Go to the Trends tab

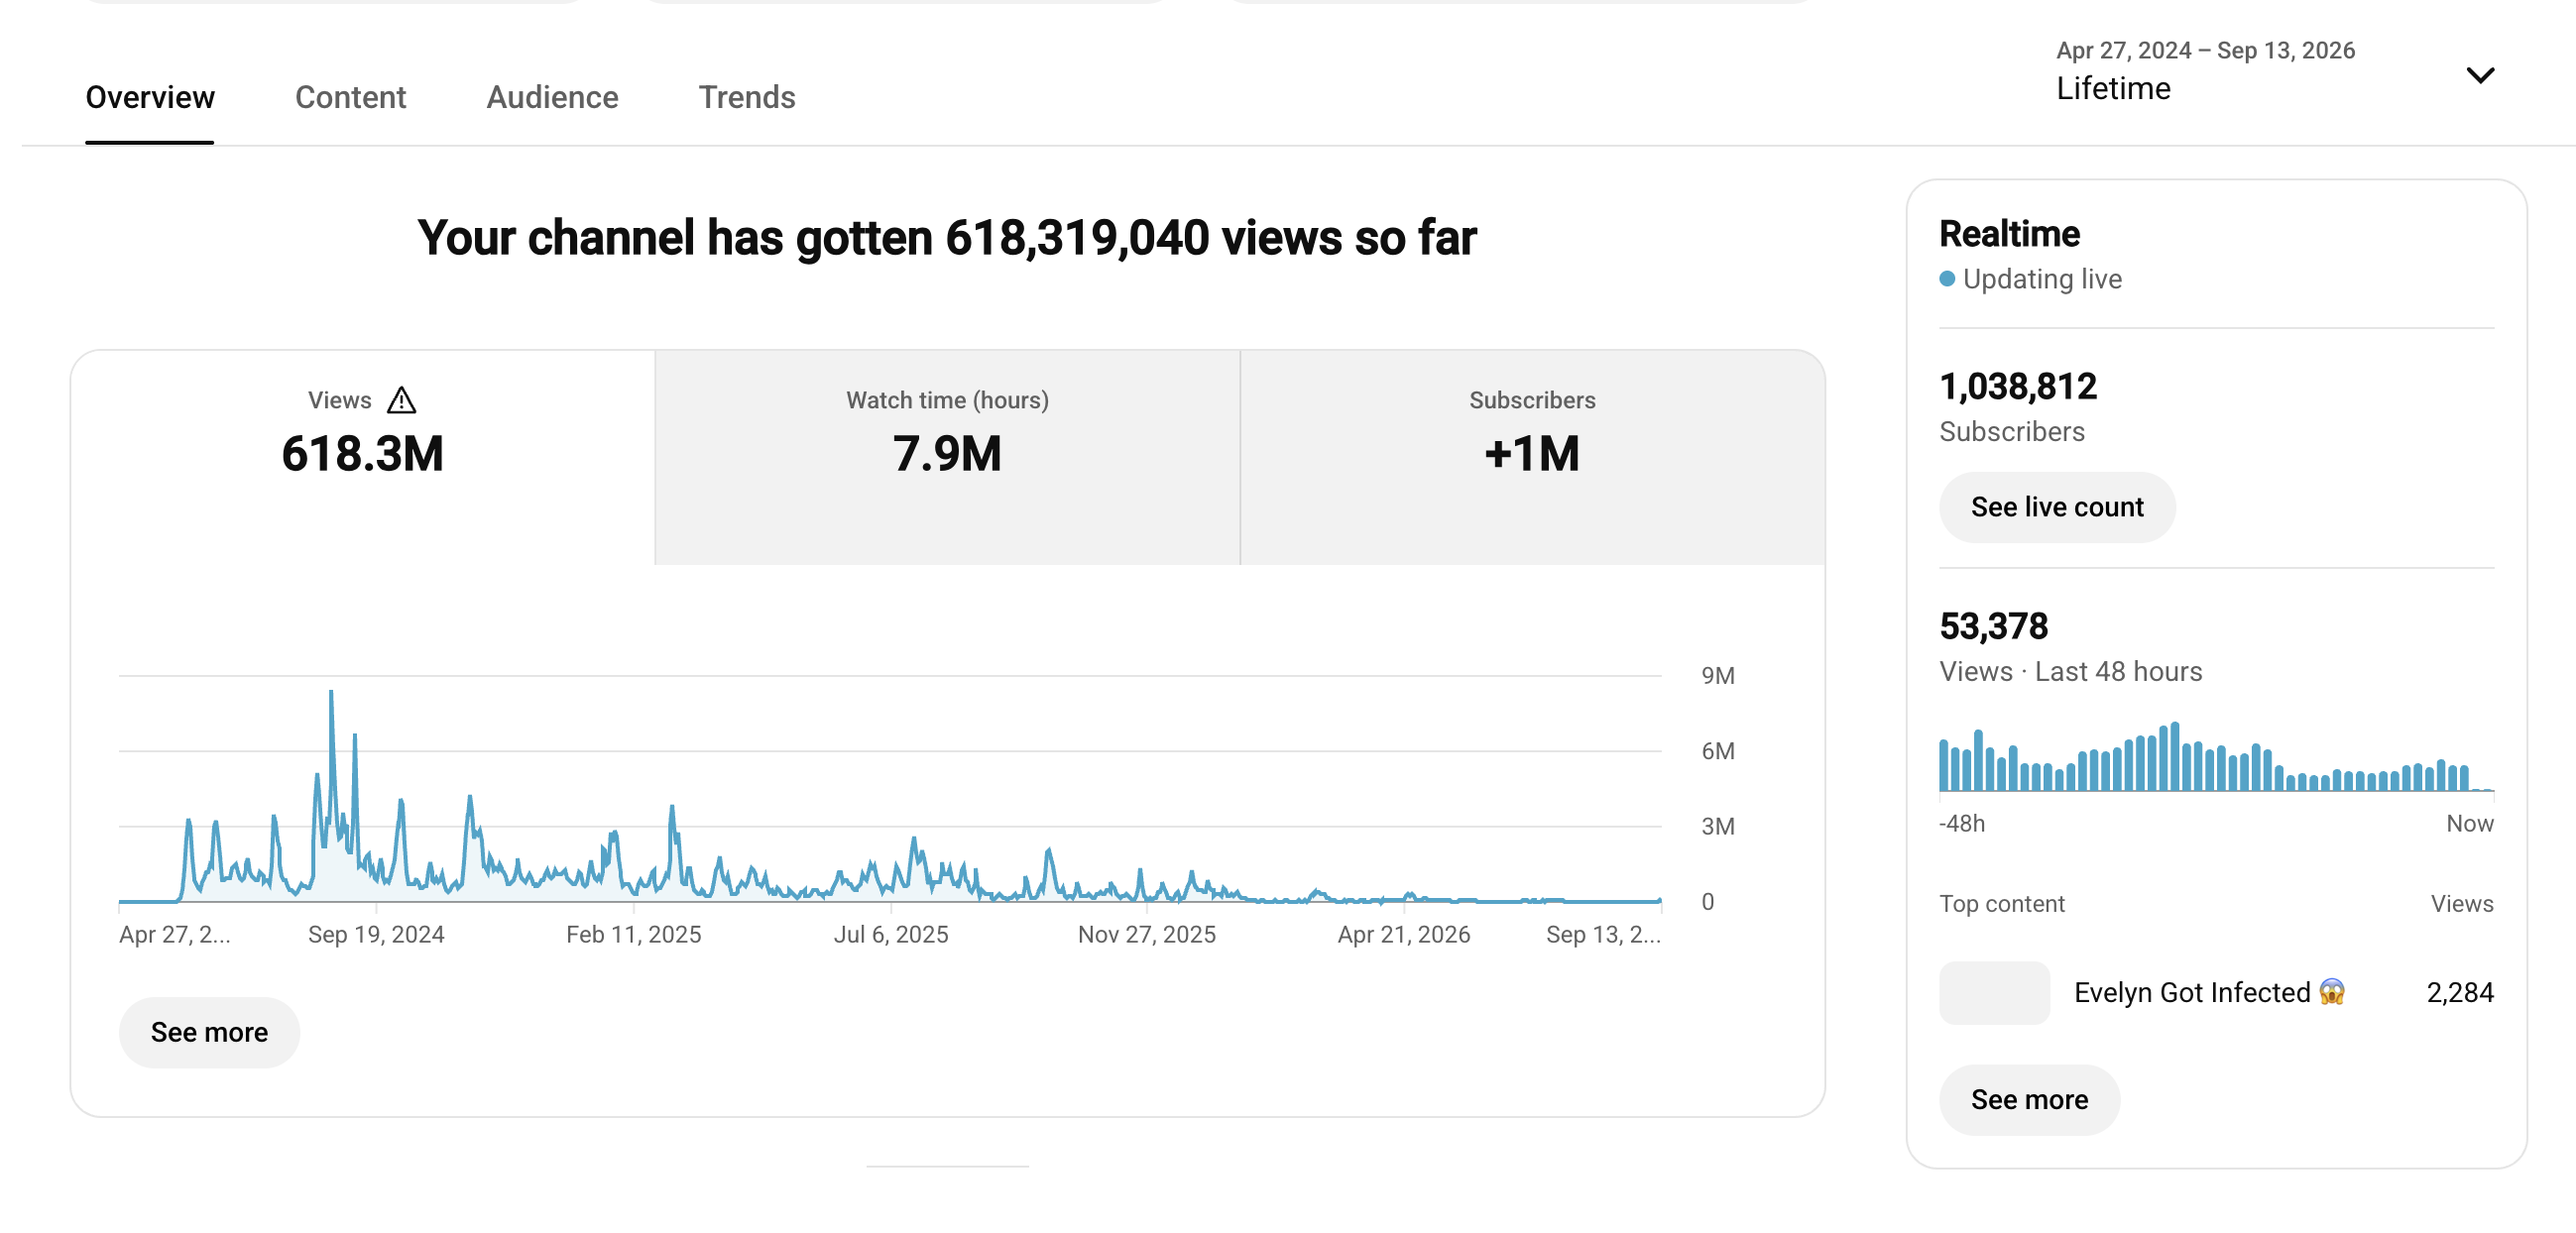[746, 97]
